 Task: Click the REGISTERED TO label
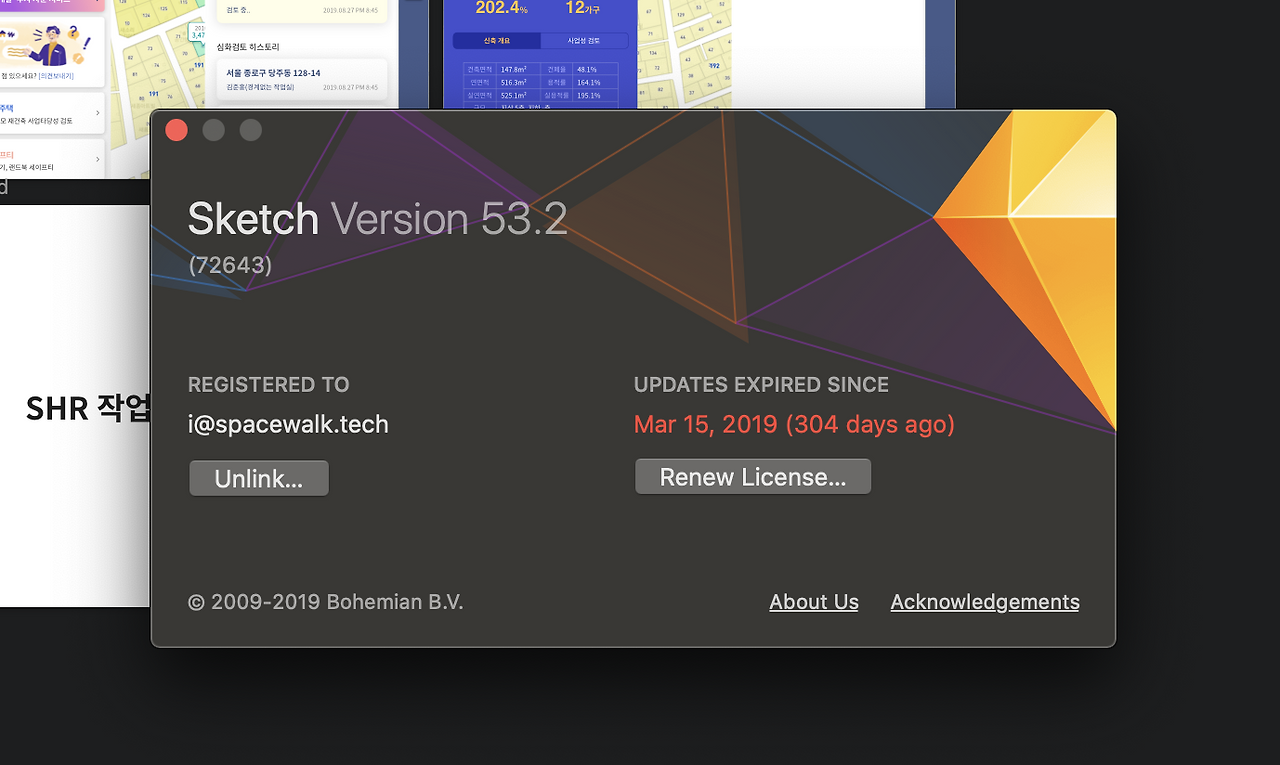pyautogui.click(x=269, y=385)
